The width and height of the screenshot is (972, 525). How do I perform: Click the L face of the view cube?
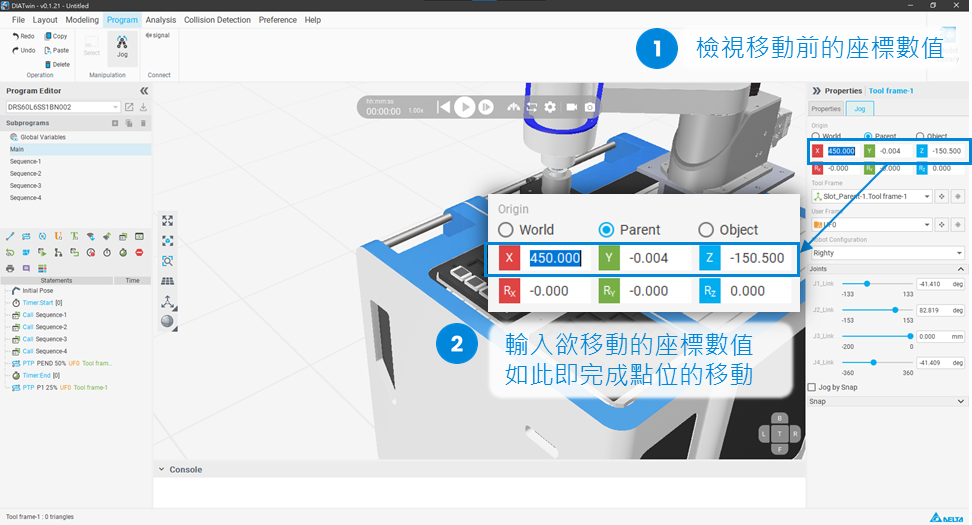pos(764,434)
